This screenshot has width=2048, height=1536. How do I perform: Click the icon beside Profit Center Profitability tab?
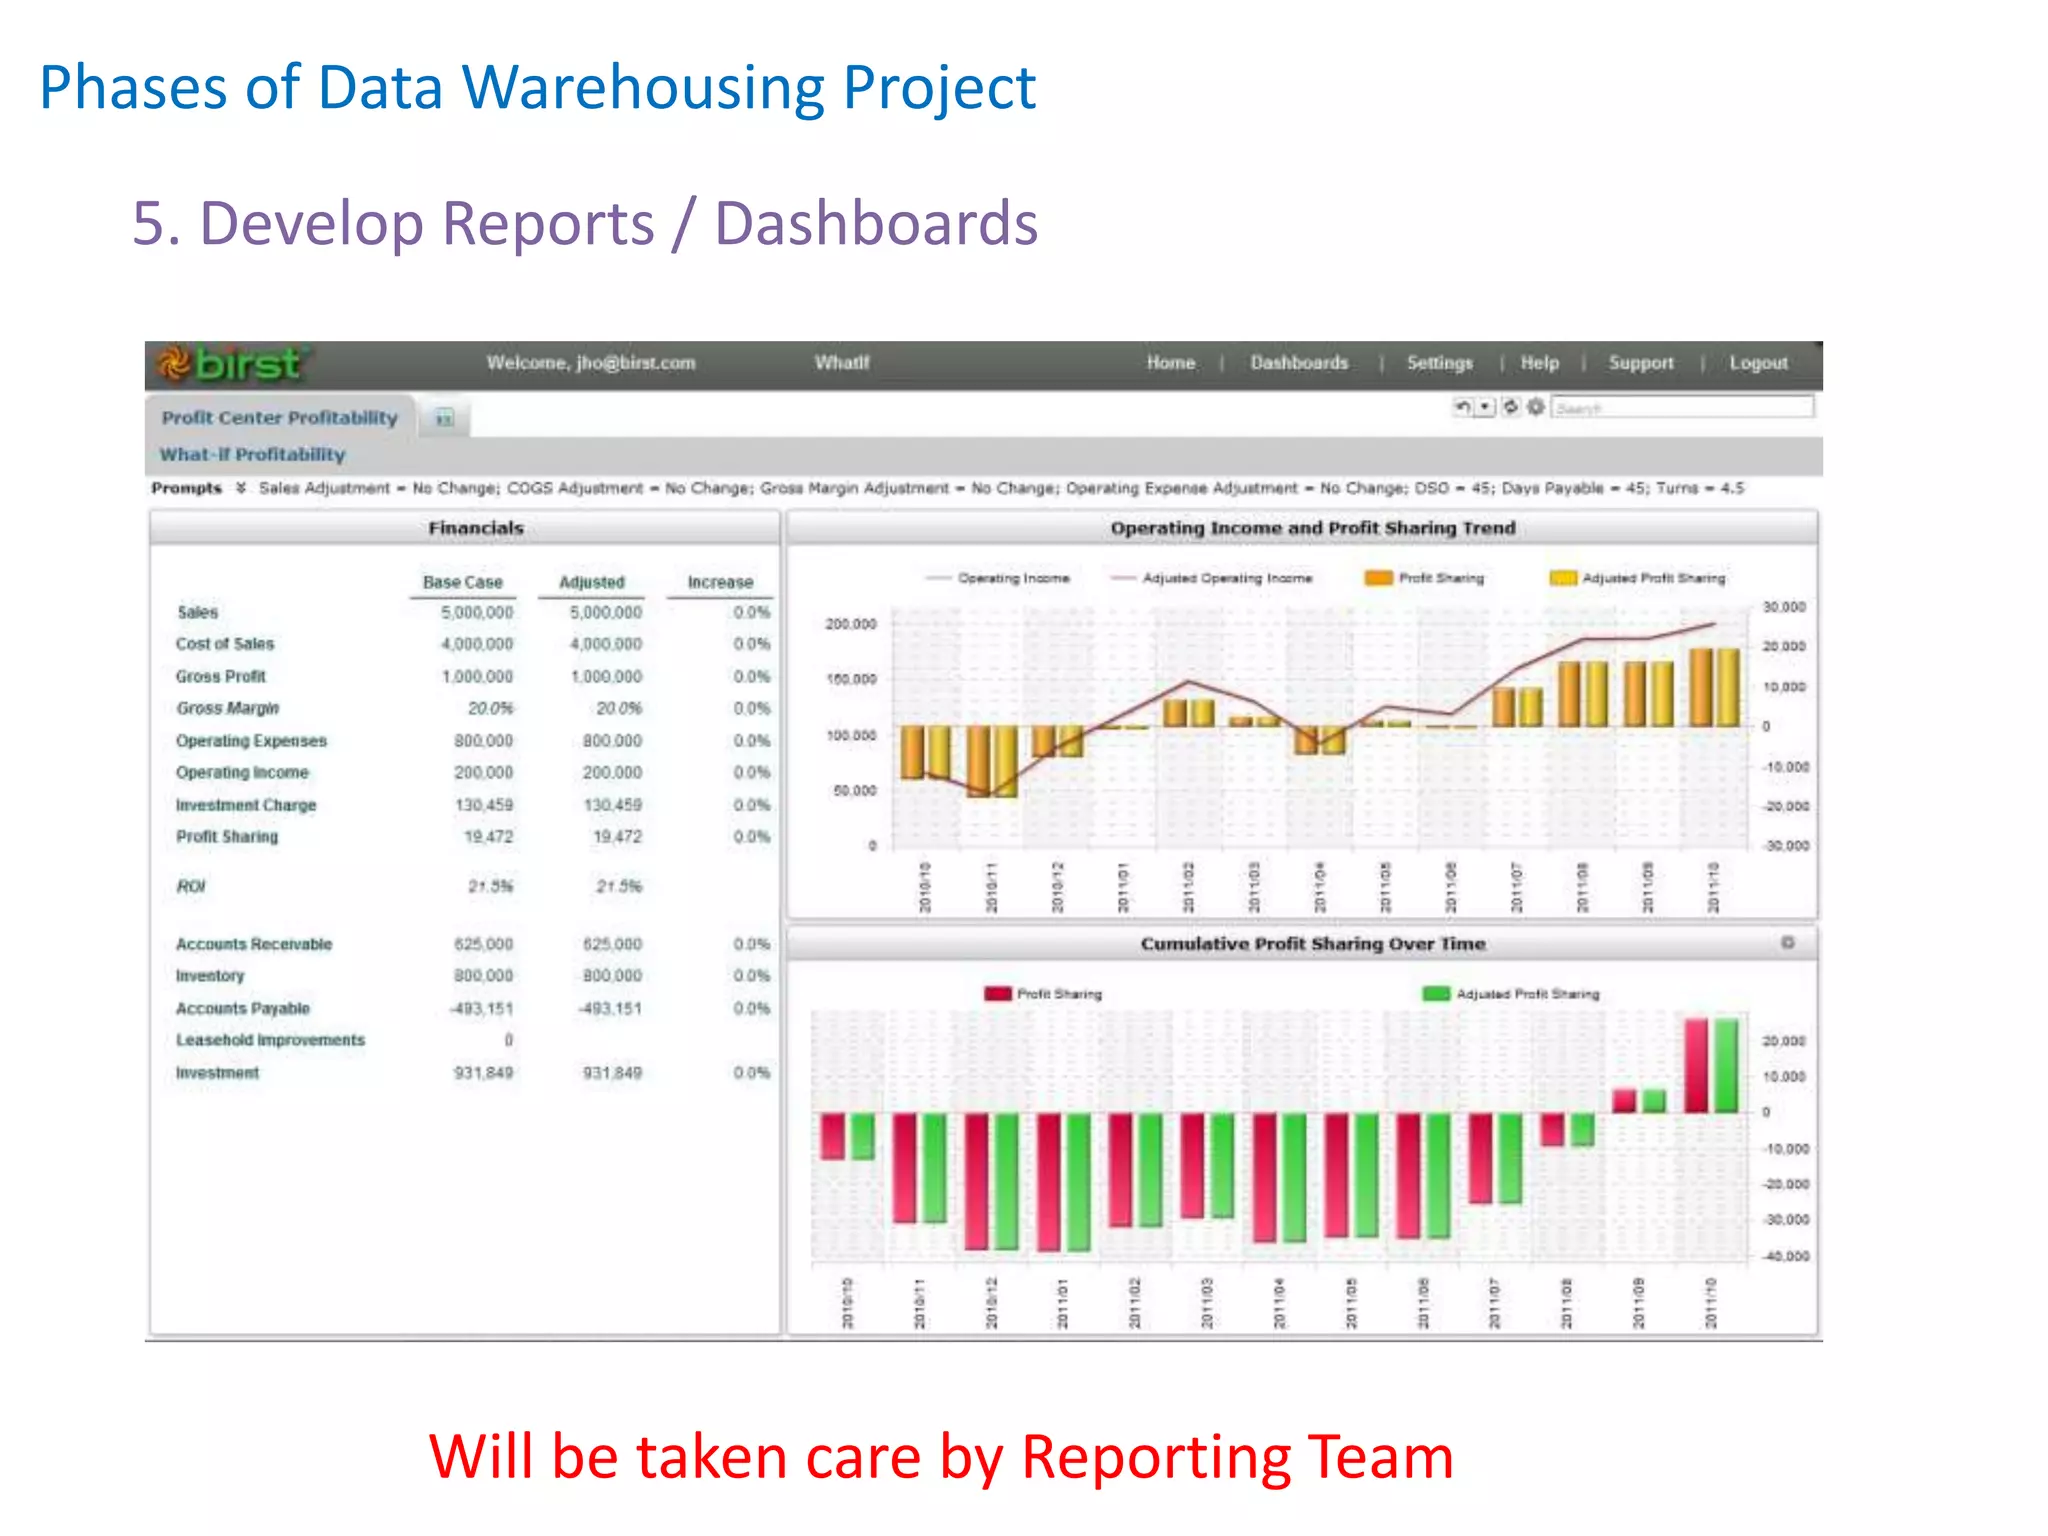pyautogui.click(x=444, y=418)
